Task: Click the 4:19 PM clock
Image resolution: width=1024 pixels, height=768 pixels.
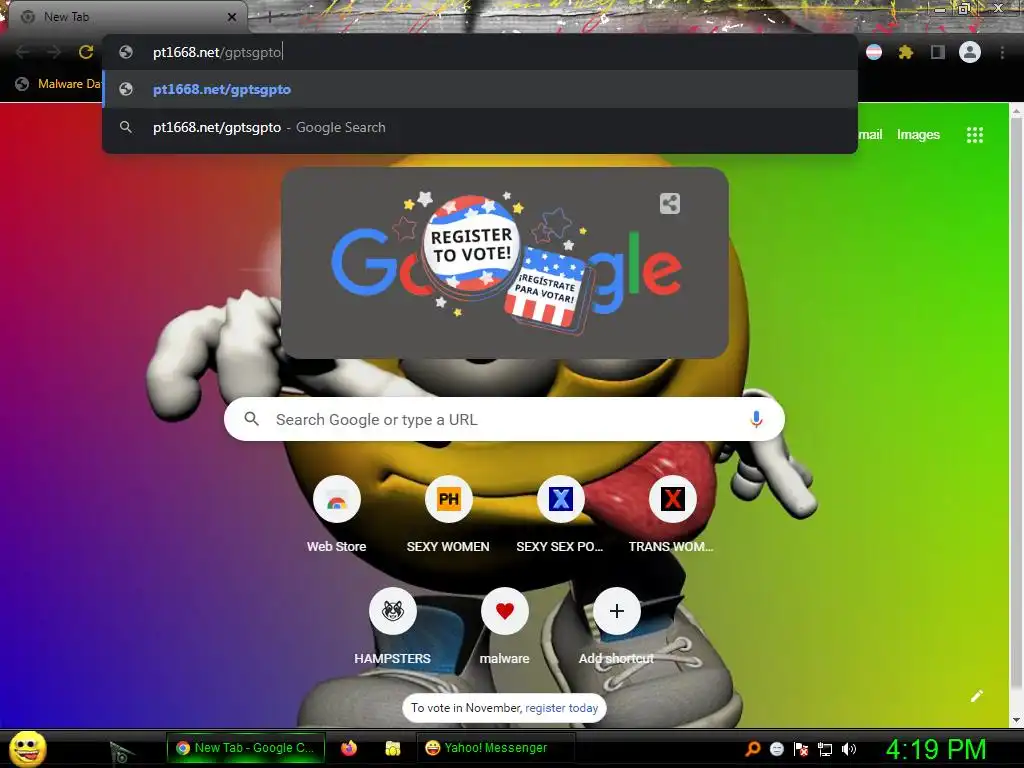Action: (936, 749)
